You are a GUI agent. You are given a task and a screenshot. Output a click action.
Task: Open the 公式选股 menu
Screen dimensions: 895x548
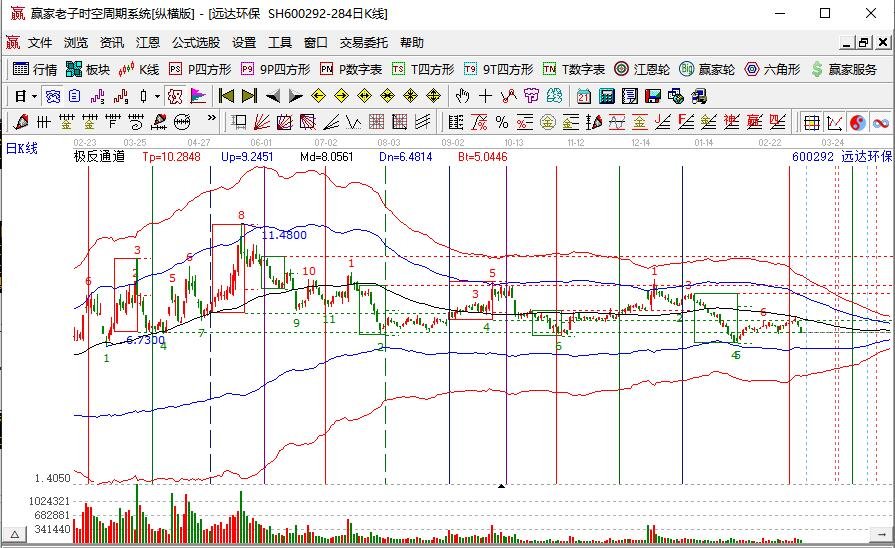[196, 43]
